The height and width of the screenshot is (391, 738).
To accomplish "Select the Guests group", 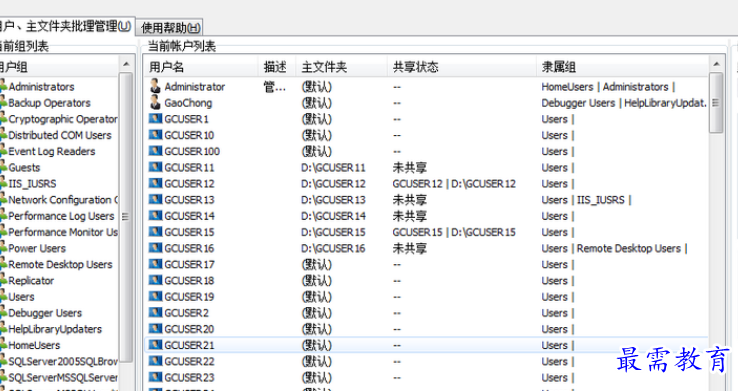I will coord(24,168).
